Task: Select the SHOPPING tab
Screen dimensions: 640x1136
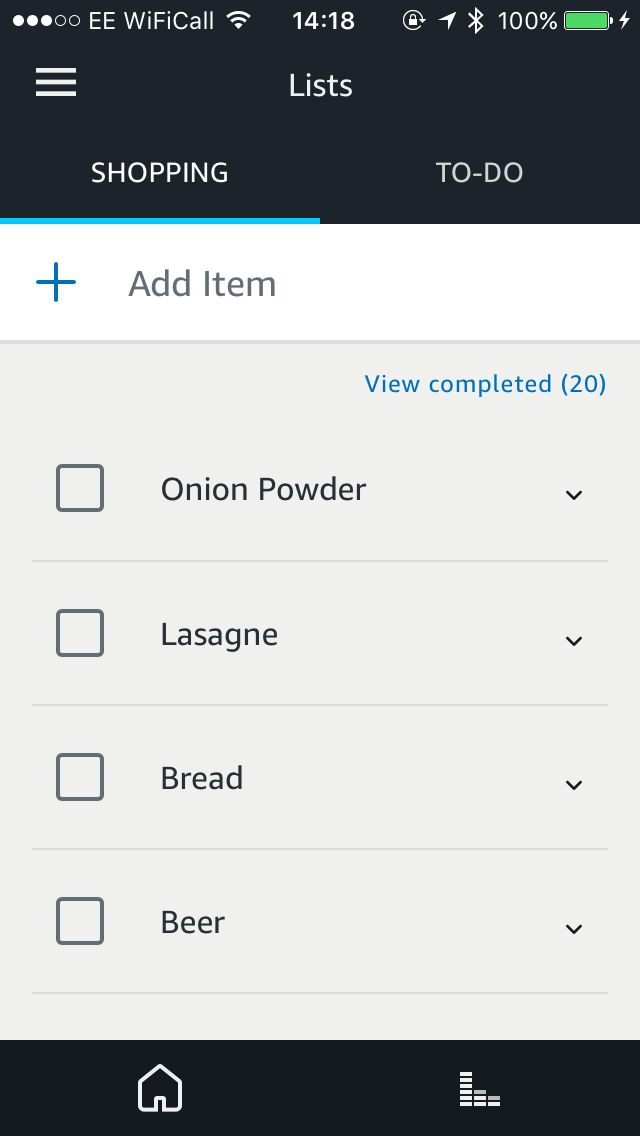Action: tap(160, 173)
